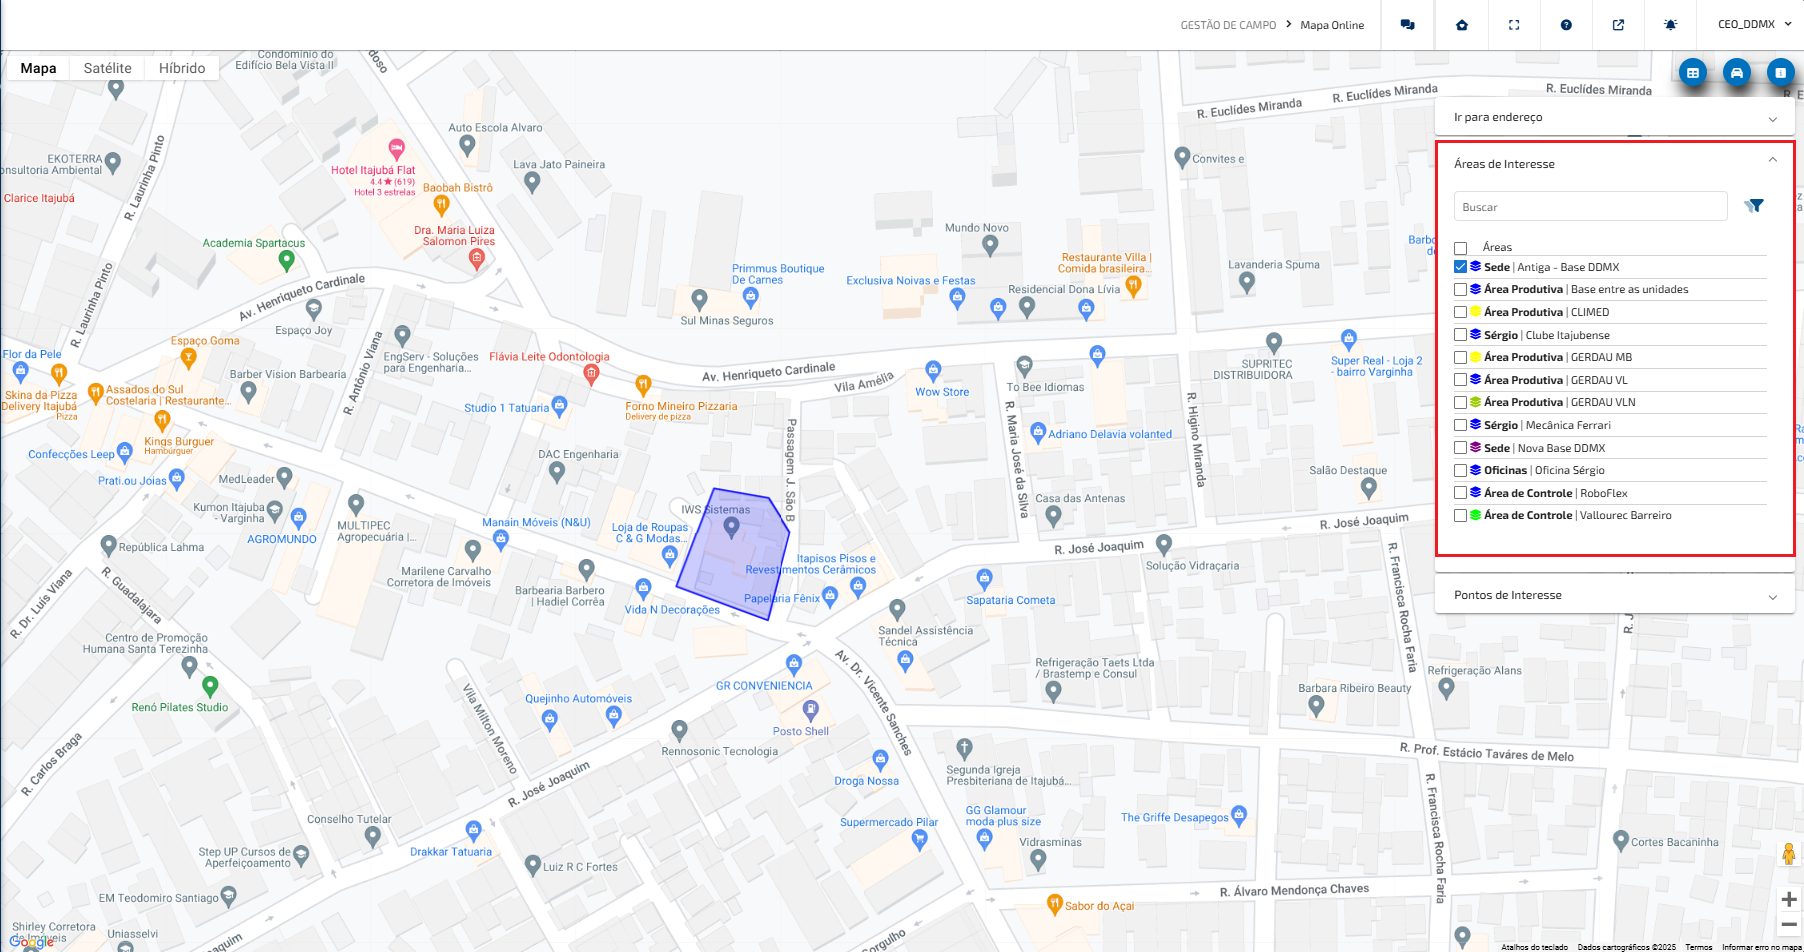Screen dimensions: 1804x952
Task: Click the Google logo on the map
Action: click(x=32, y=941)
